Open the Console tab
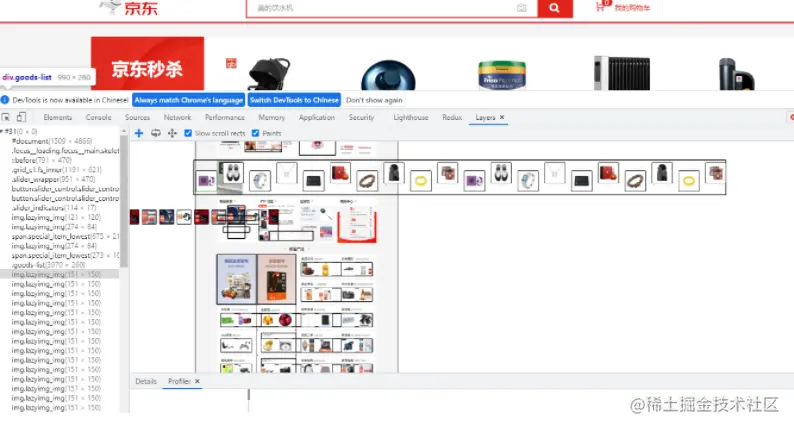The image size is (794, 429). tap(98, 117)
